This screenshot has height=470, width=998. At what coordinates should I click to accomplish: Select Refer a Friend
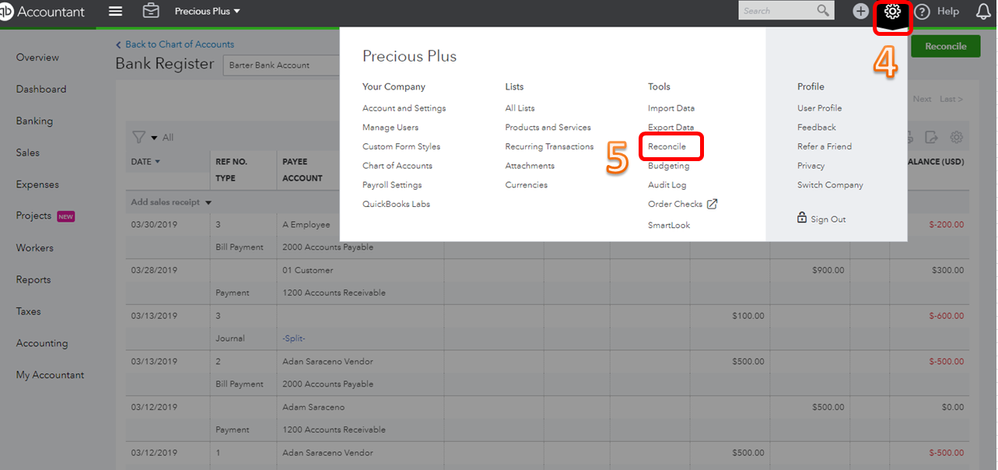pyautogui.click(x=824, y=146)
